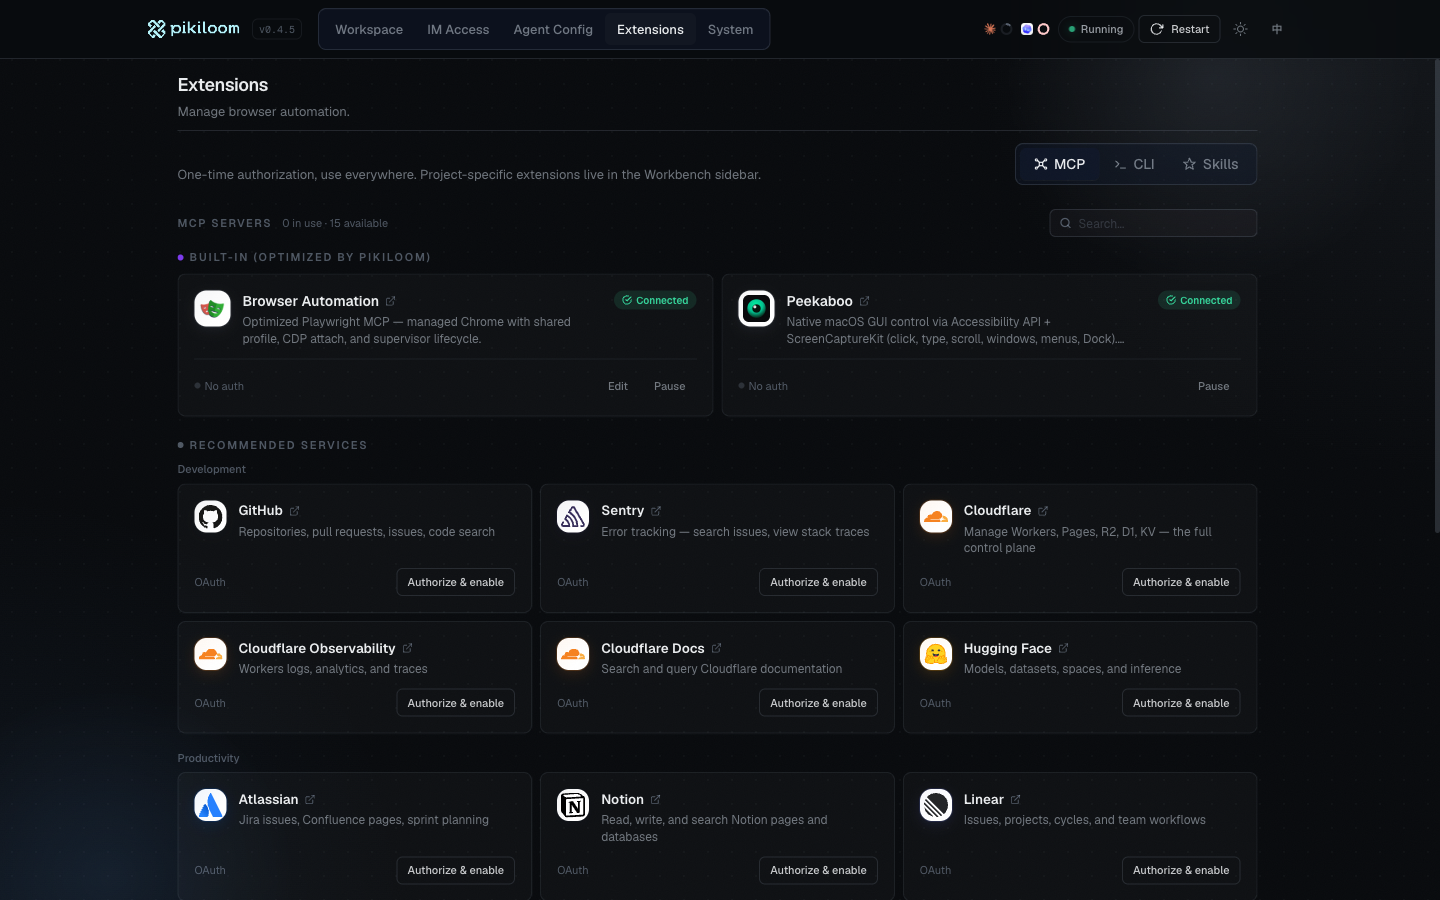Image resolution: width=1440 pixels, height=900 pixels.
Task: Select the MCP extensions view
Action: (x=1060, y=164)
